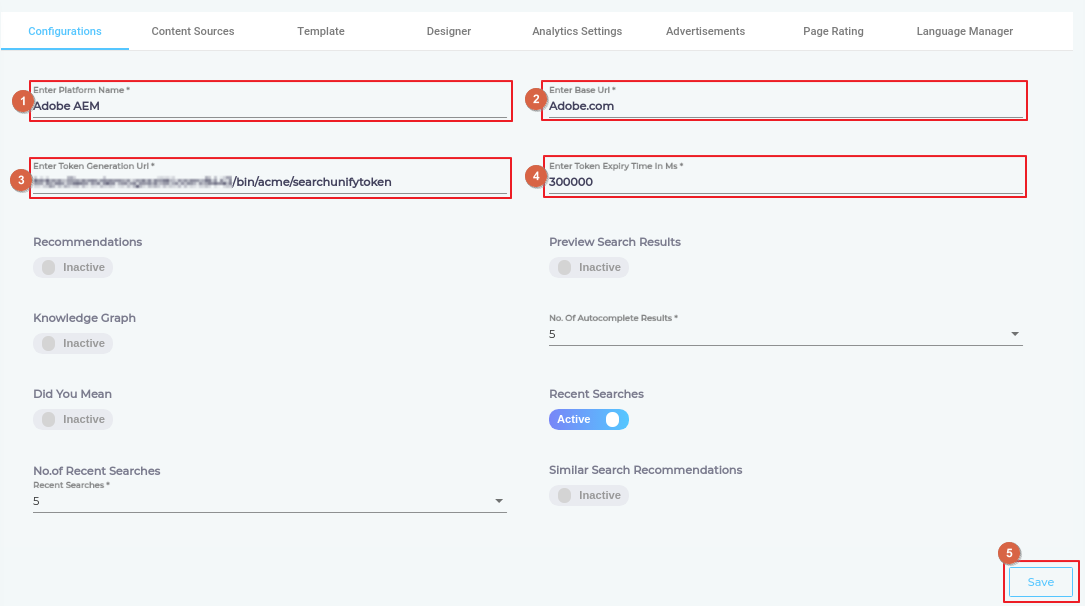1085x606 pixels.
Task: Click the Save button
Action: 1040,582
